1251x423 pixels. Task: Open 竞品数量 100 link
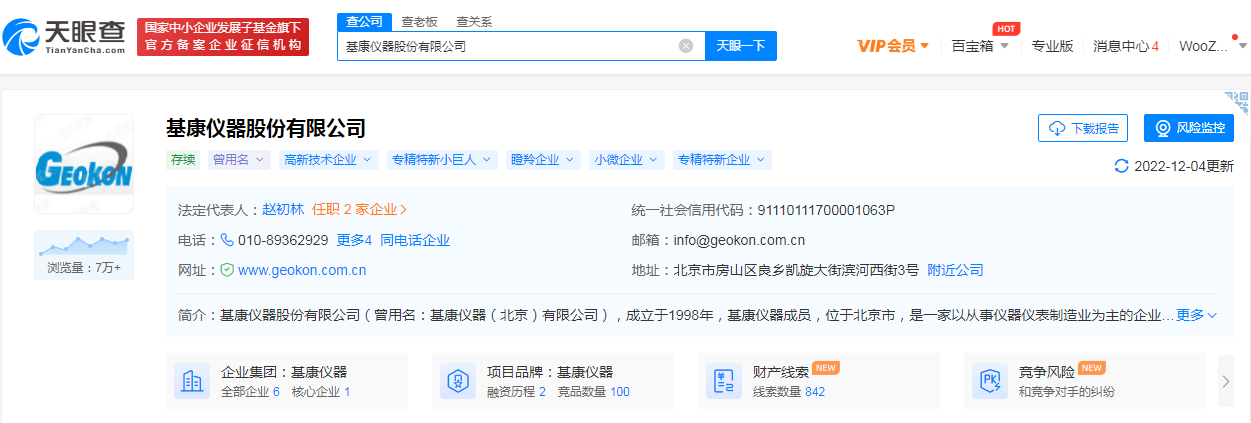coord(593,392)
